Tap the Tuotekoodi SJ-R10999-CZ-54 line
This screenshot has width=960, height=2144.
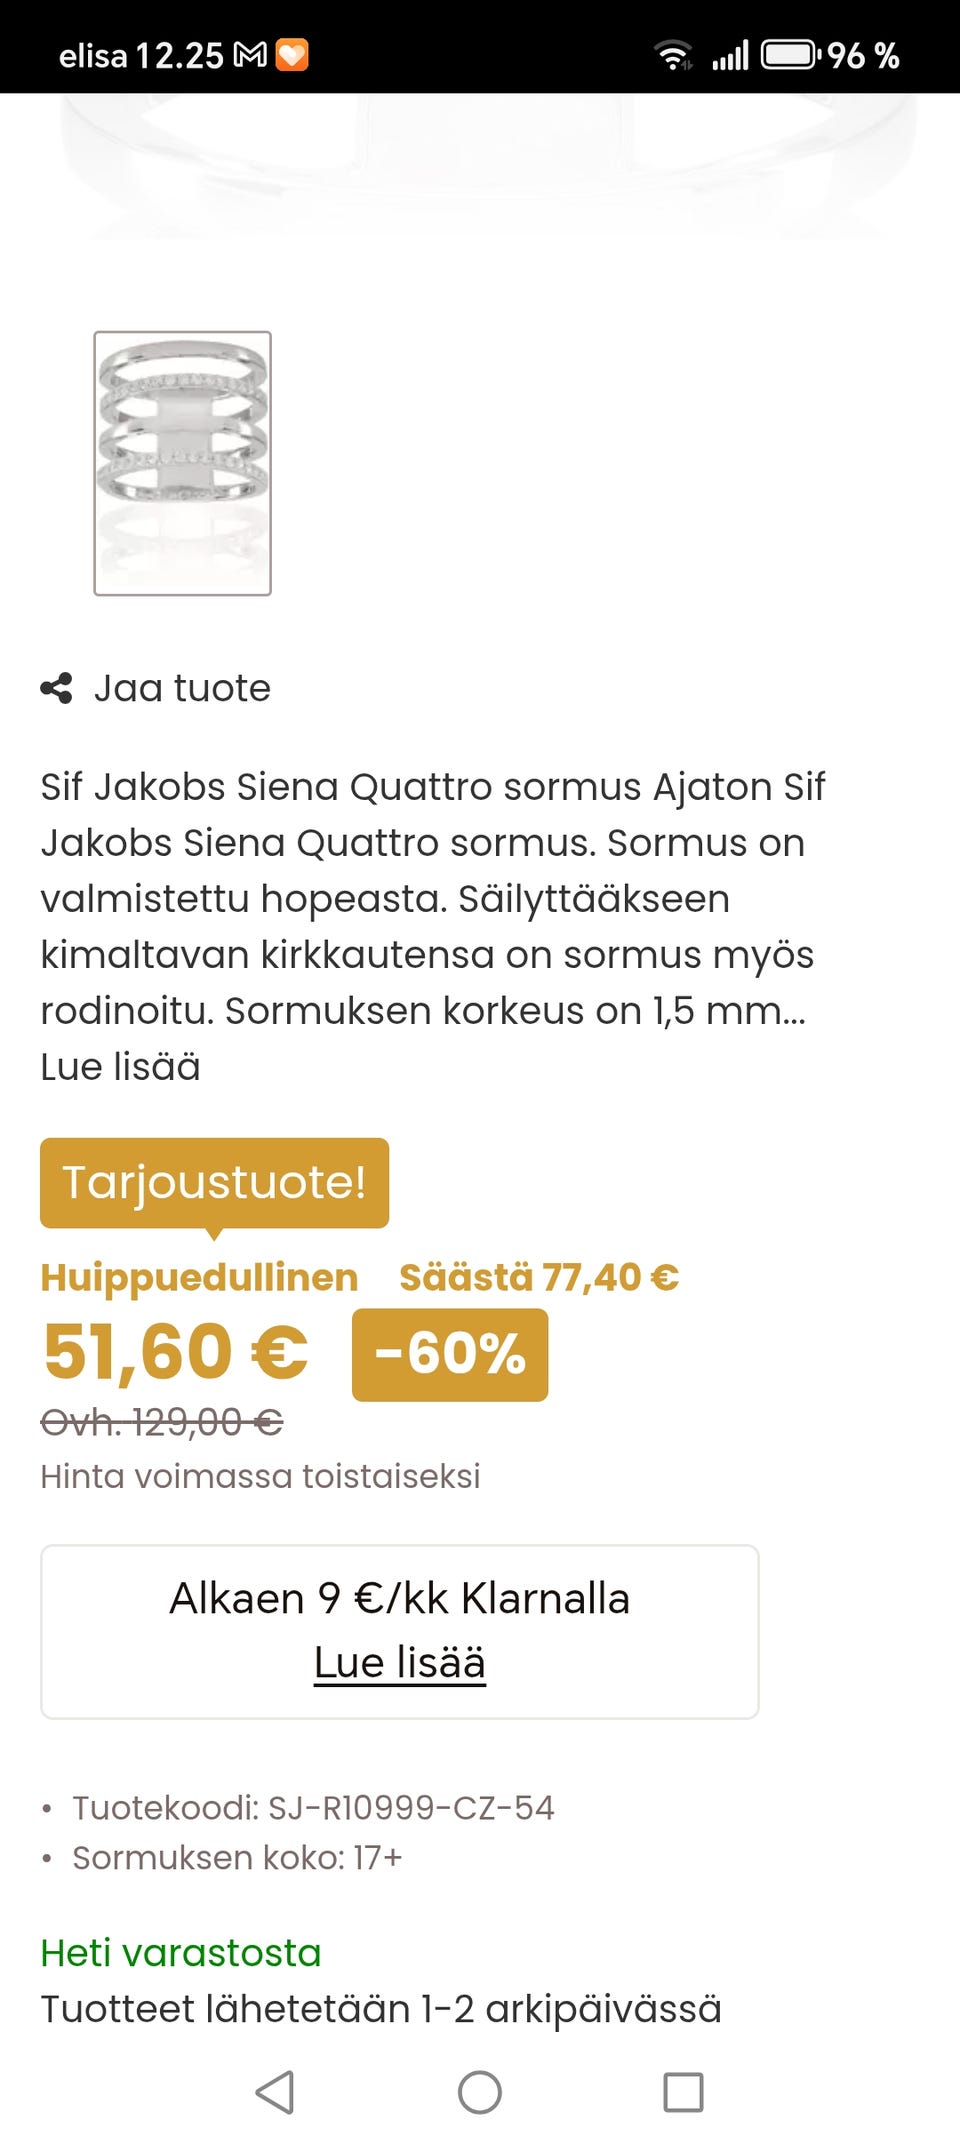pyautogui.click(x=313, y=1807)
